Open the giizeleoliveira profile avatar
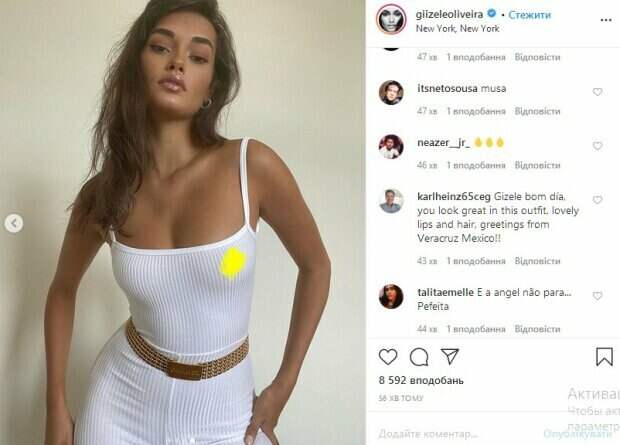620x445 pixels. coord(391,19)
